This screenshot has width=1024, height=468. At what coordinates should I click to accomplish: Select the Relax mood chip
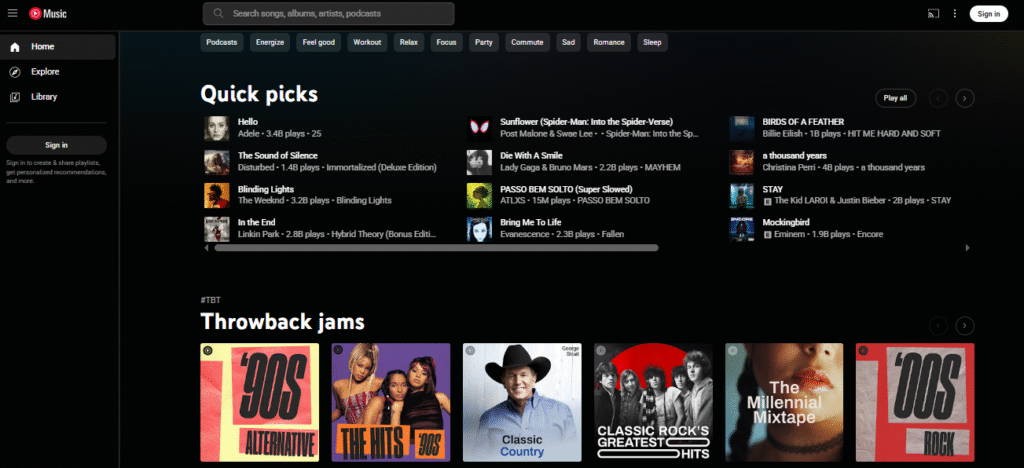point(409,42)
